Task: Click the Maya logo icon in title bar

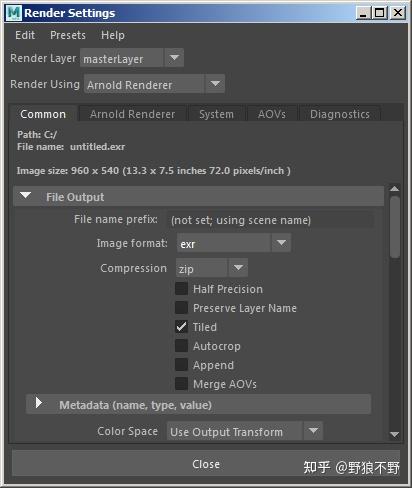Action: pos(14,13)
